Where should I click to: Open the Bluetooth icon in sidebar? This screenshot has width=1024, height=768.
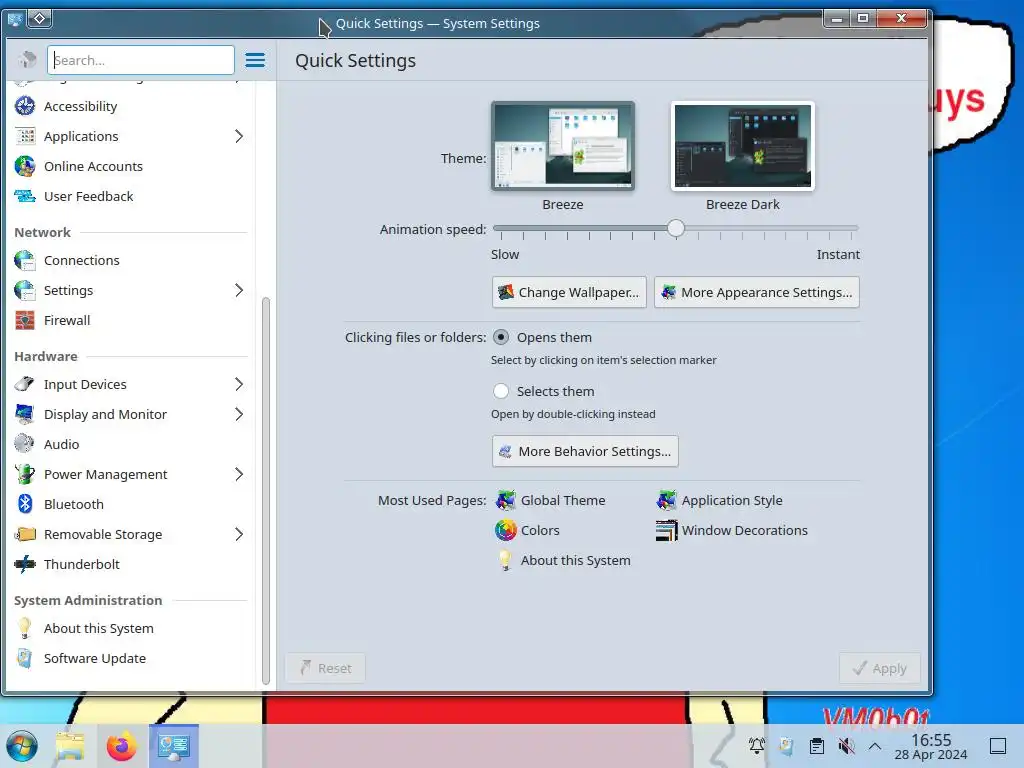[25, 504]
